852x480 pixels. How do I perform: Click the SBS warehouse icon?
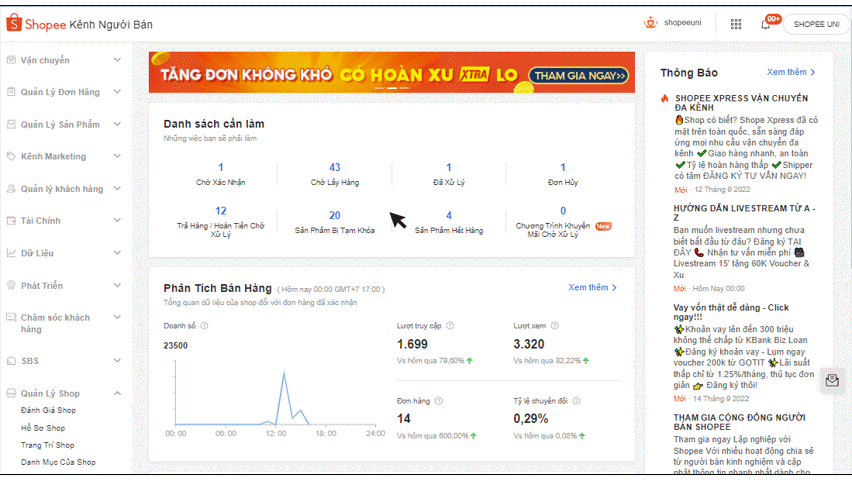point(11,360)
